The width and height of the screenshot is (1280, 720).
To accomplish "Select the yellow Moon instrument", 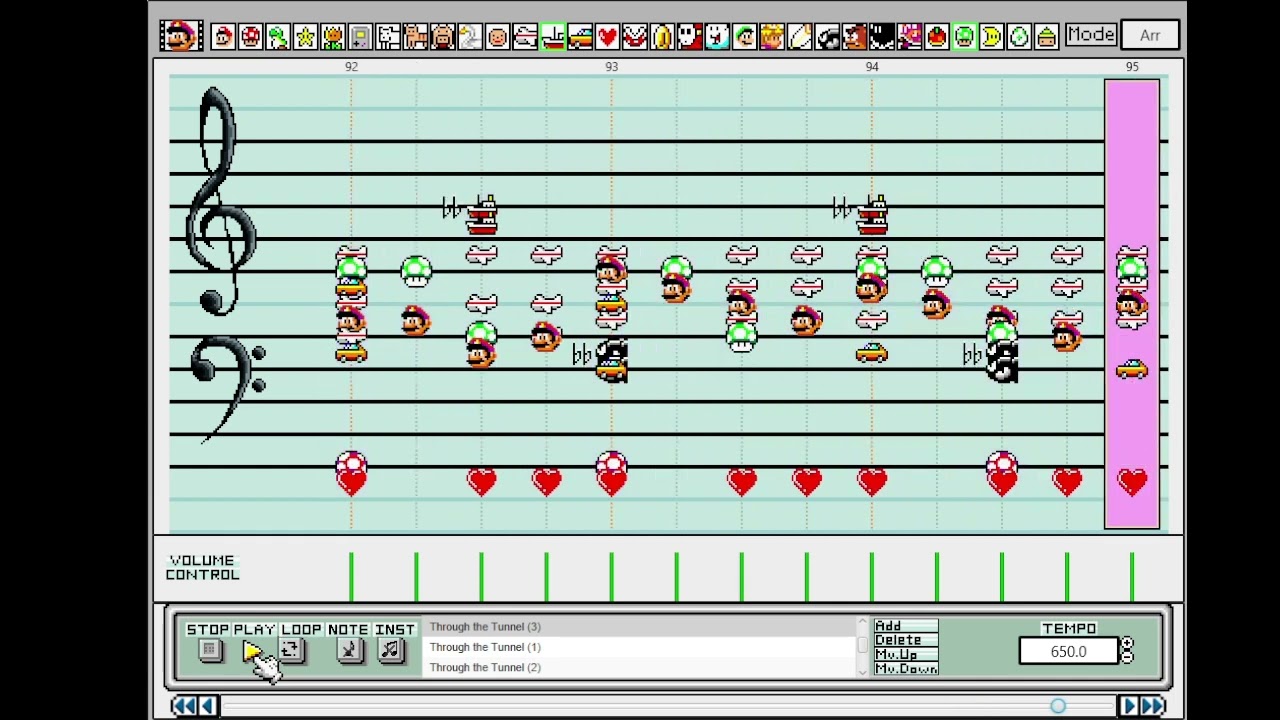I will coord(991,37).
